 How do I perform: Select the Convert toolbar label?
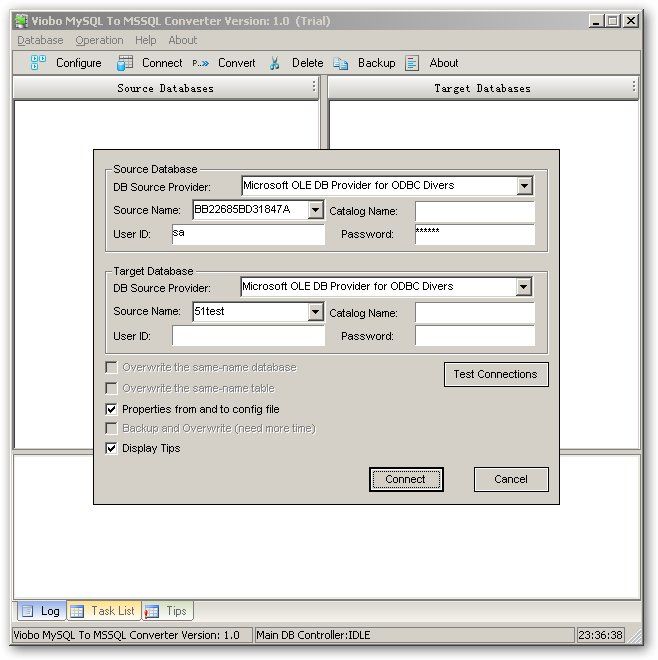pyautogui.click(x=237, y=63)
